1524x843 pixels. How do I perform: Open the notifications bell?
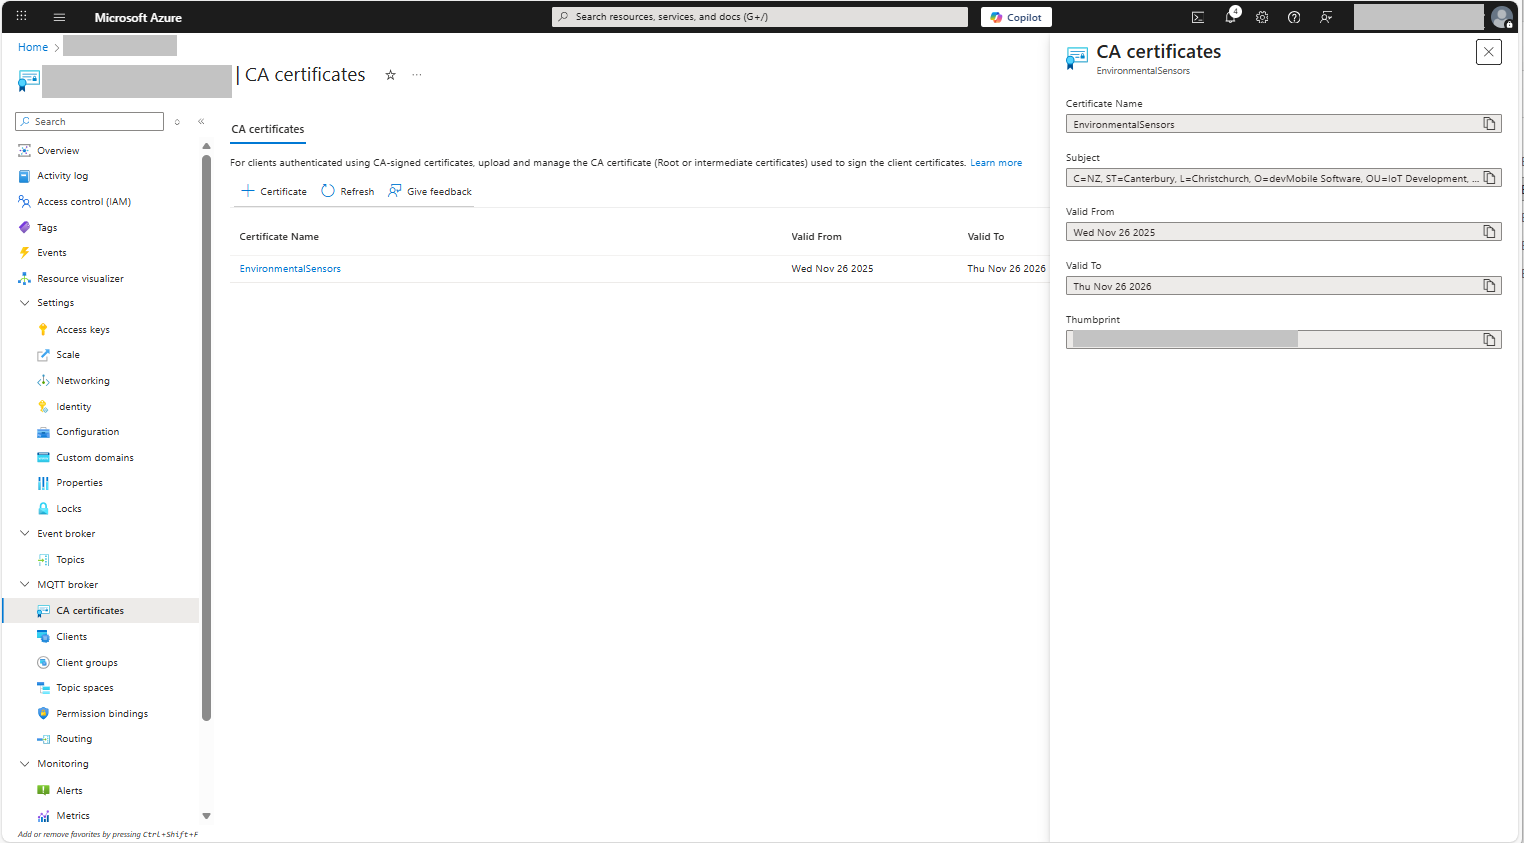1230,17
